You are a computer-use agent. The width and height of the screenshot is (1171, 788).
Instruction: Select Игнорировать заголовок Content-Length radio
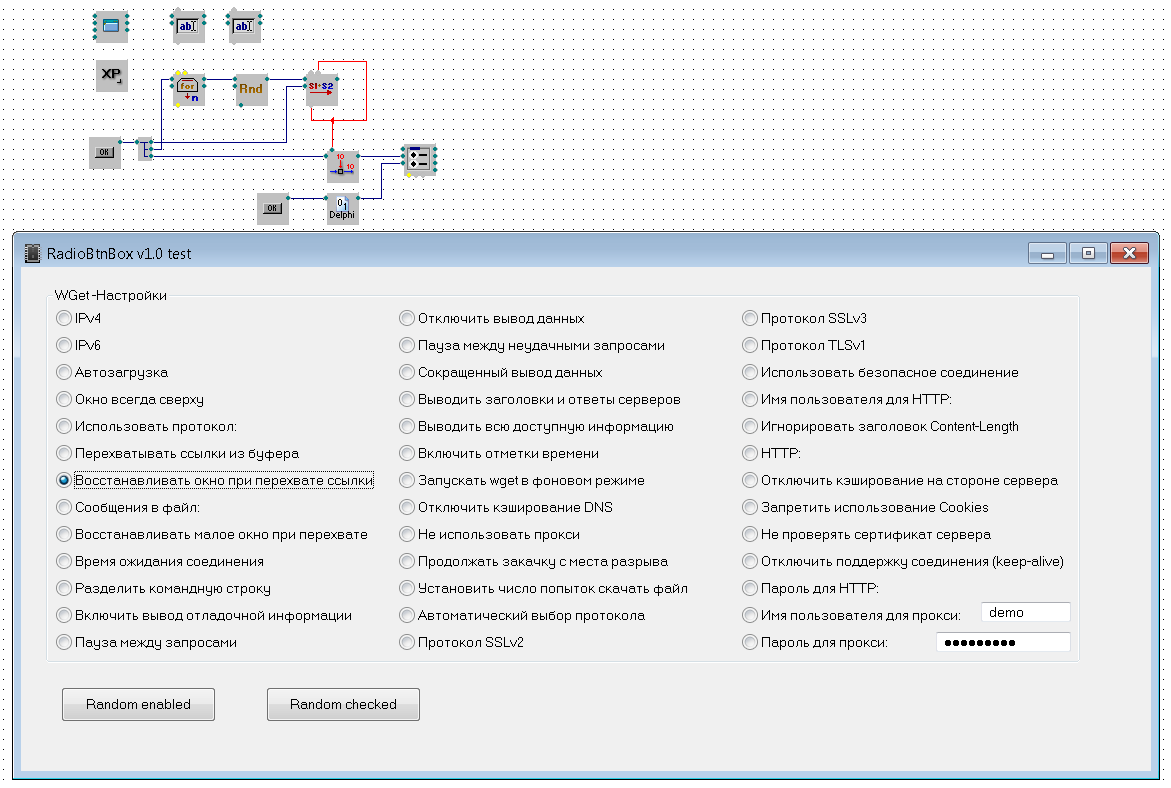click(x=880, y=426)
